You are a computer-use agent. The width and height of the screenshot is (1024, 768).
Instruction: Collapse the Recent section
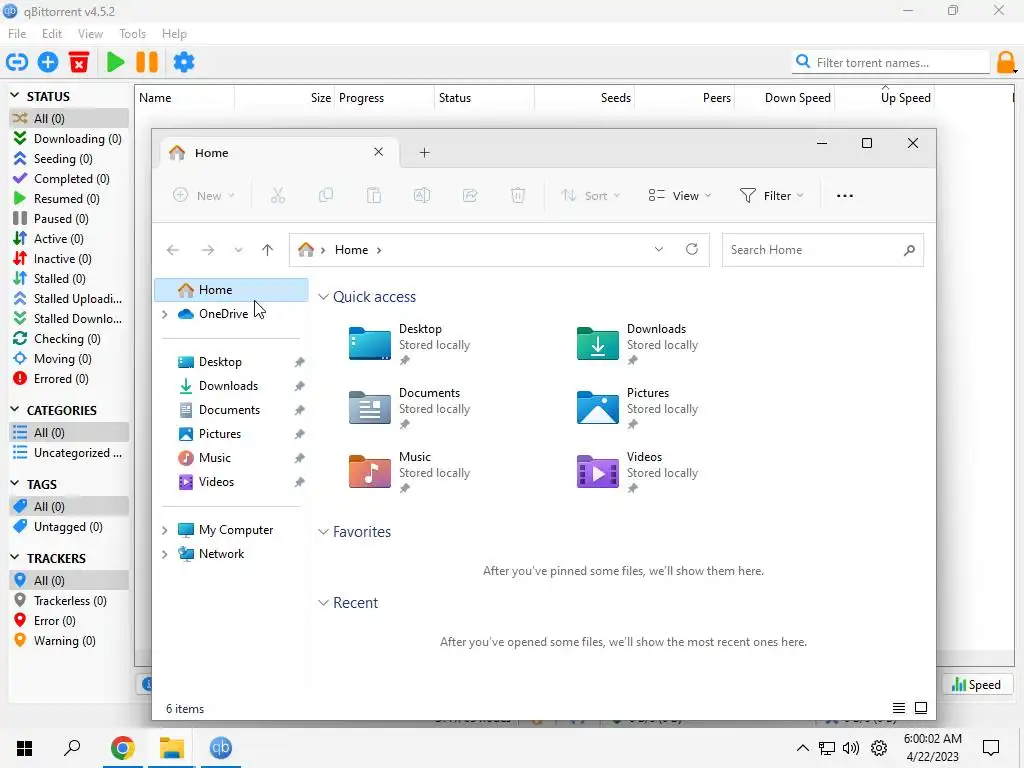(x=323, y=603)
